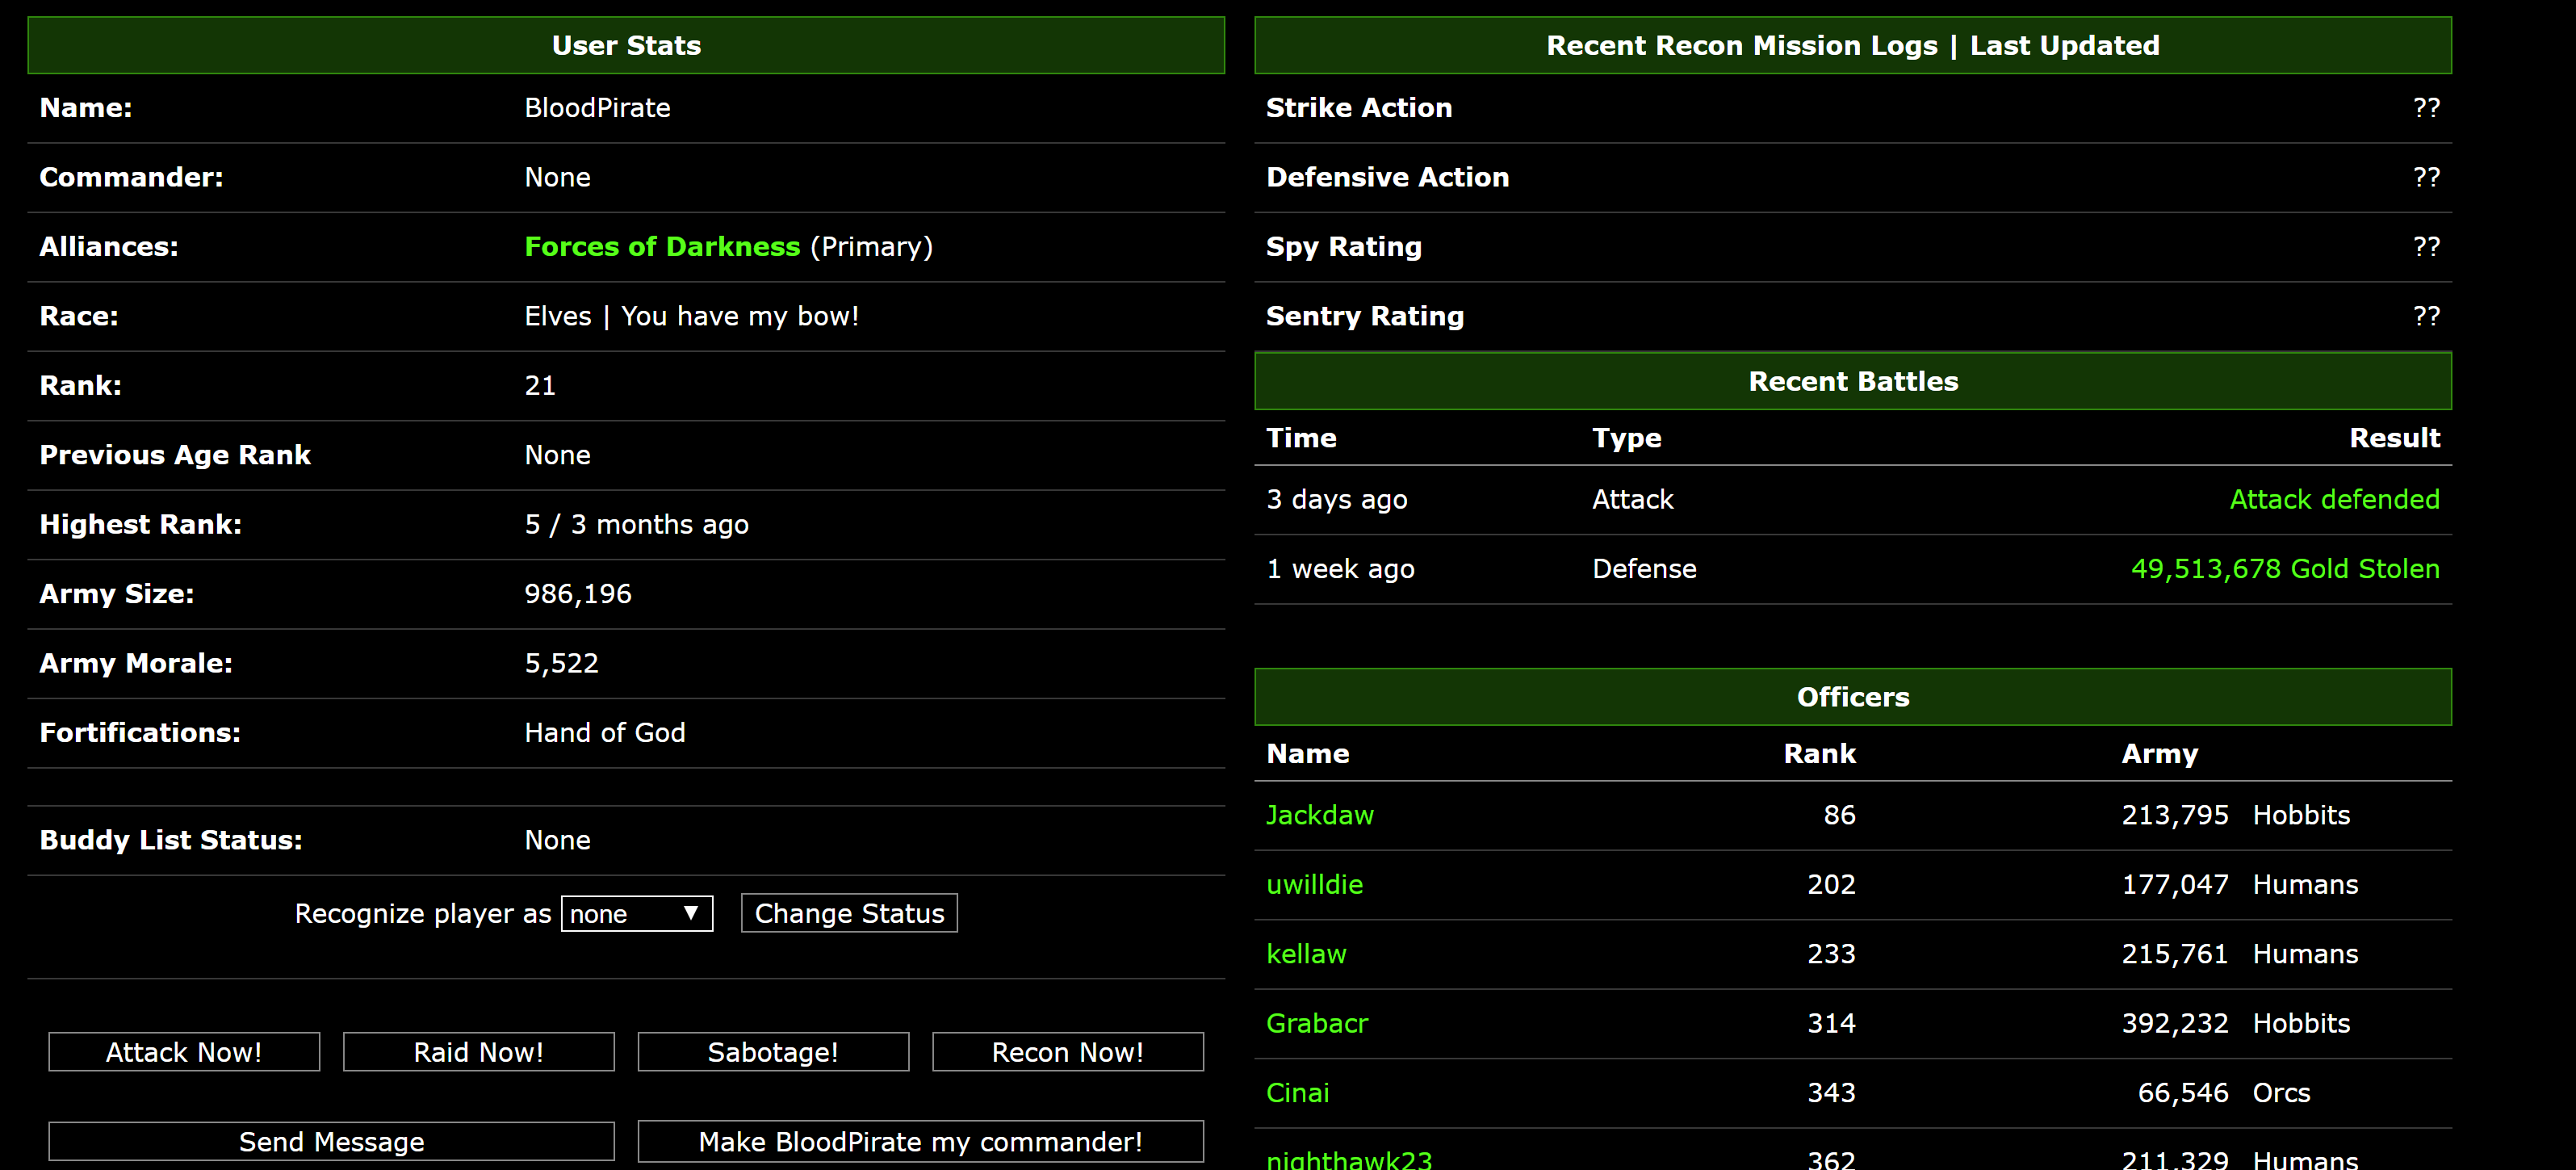The width and height of the screenshot is (2576, 1170).
Task: Click Make BloodPirate my commander! button
Action: [x=920, y=1141]
